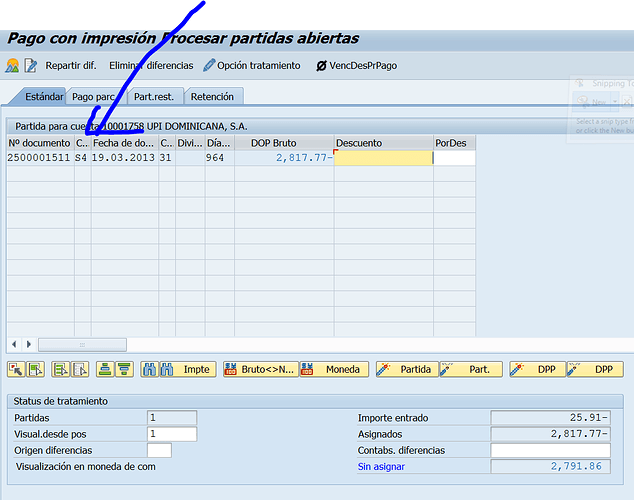Click the Contabs. diferencias input field

(x=550, y=450)
